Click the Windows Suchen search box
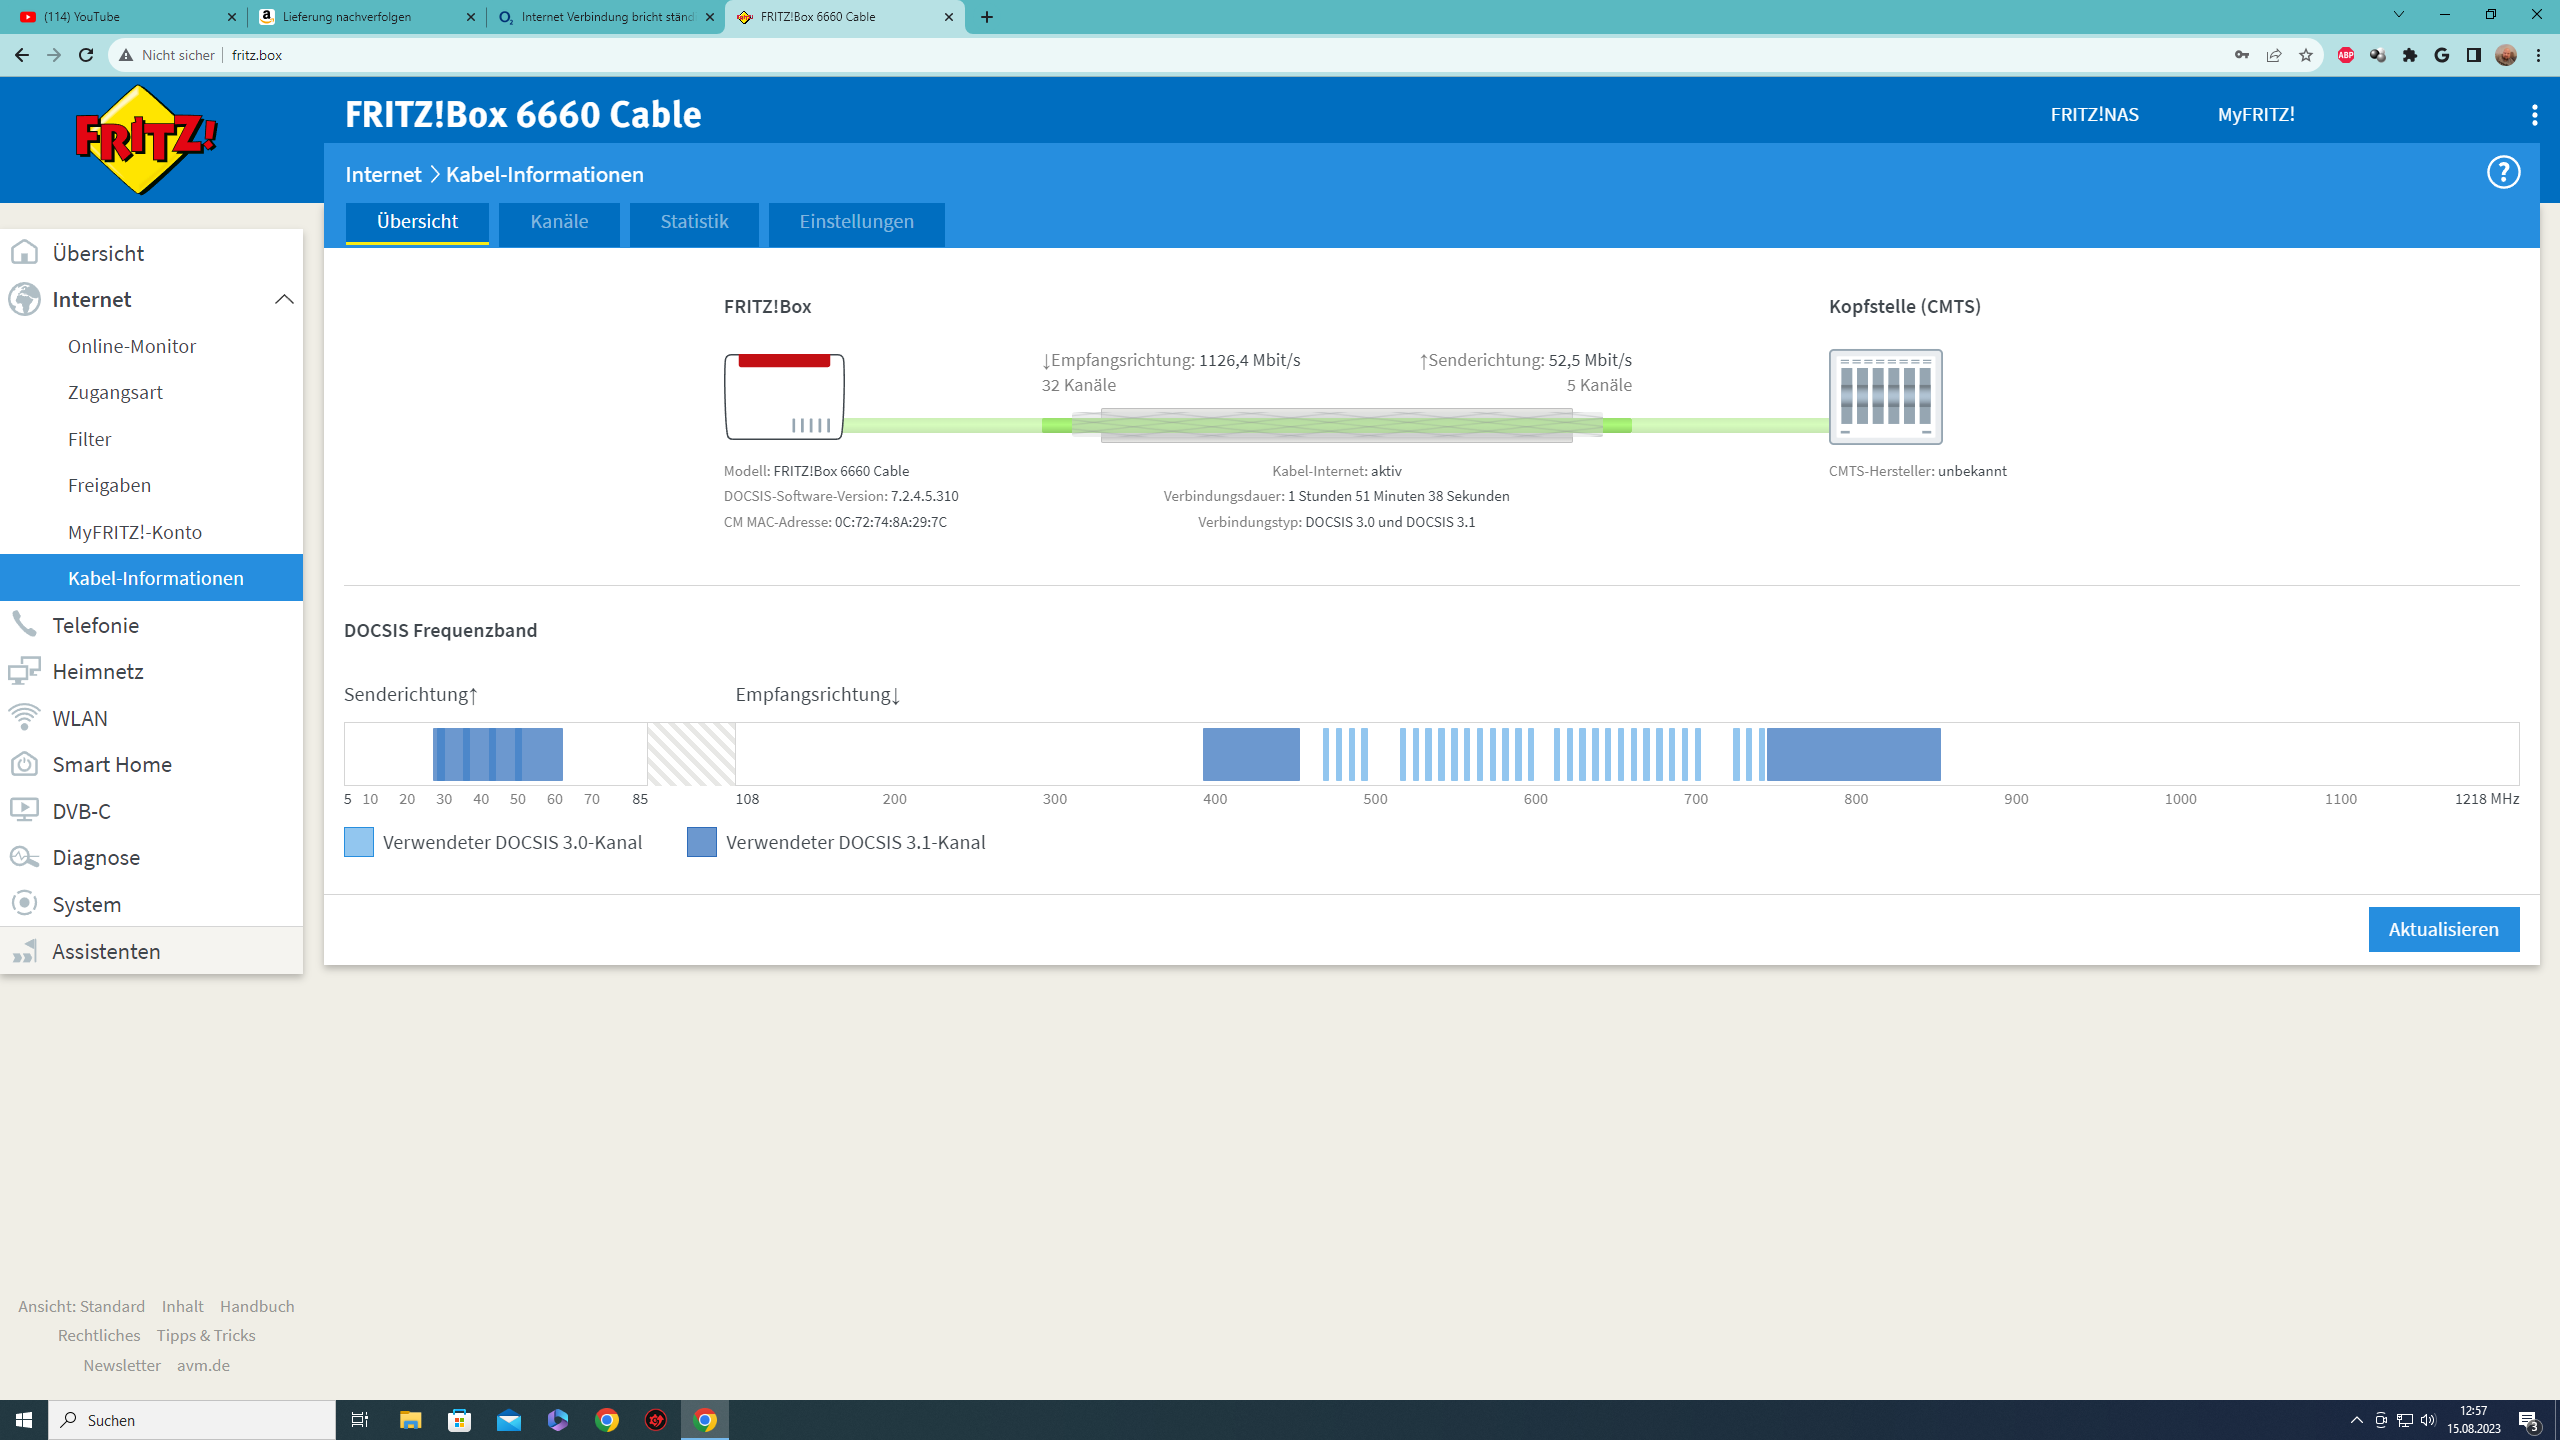 click(x=192, y=1420)
